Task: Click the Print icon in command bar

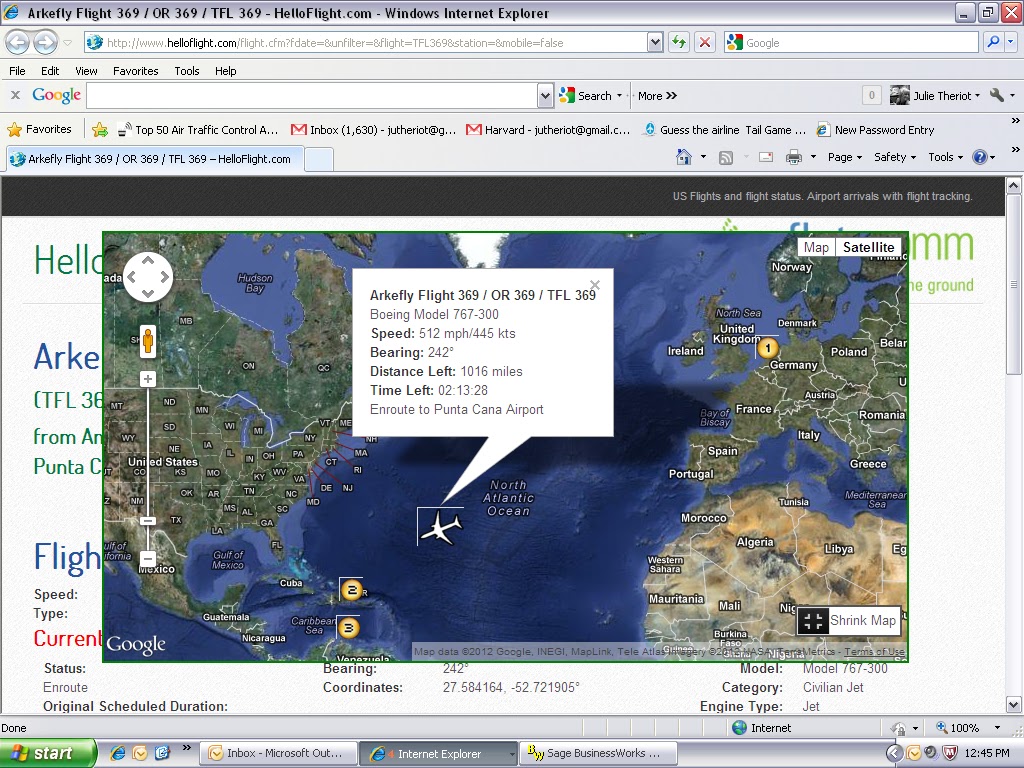Action: coord(793,157)
